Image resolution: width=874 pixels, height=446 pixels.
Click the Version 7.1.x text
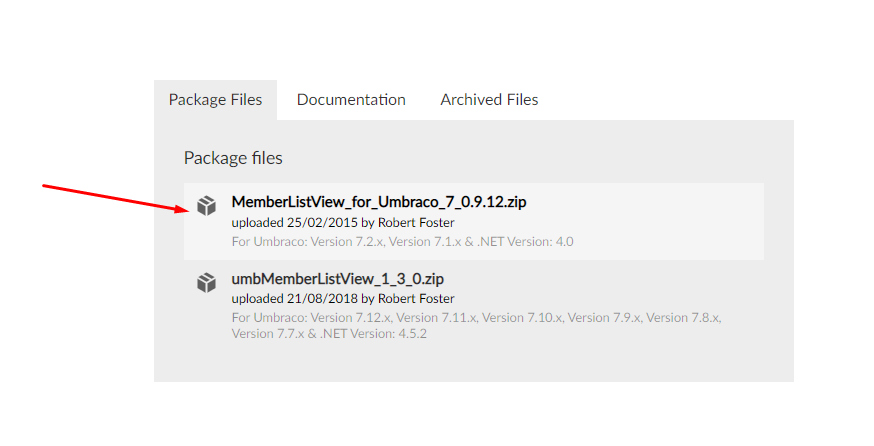point(425,242)
